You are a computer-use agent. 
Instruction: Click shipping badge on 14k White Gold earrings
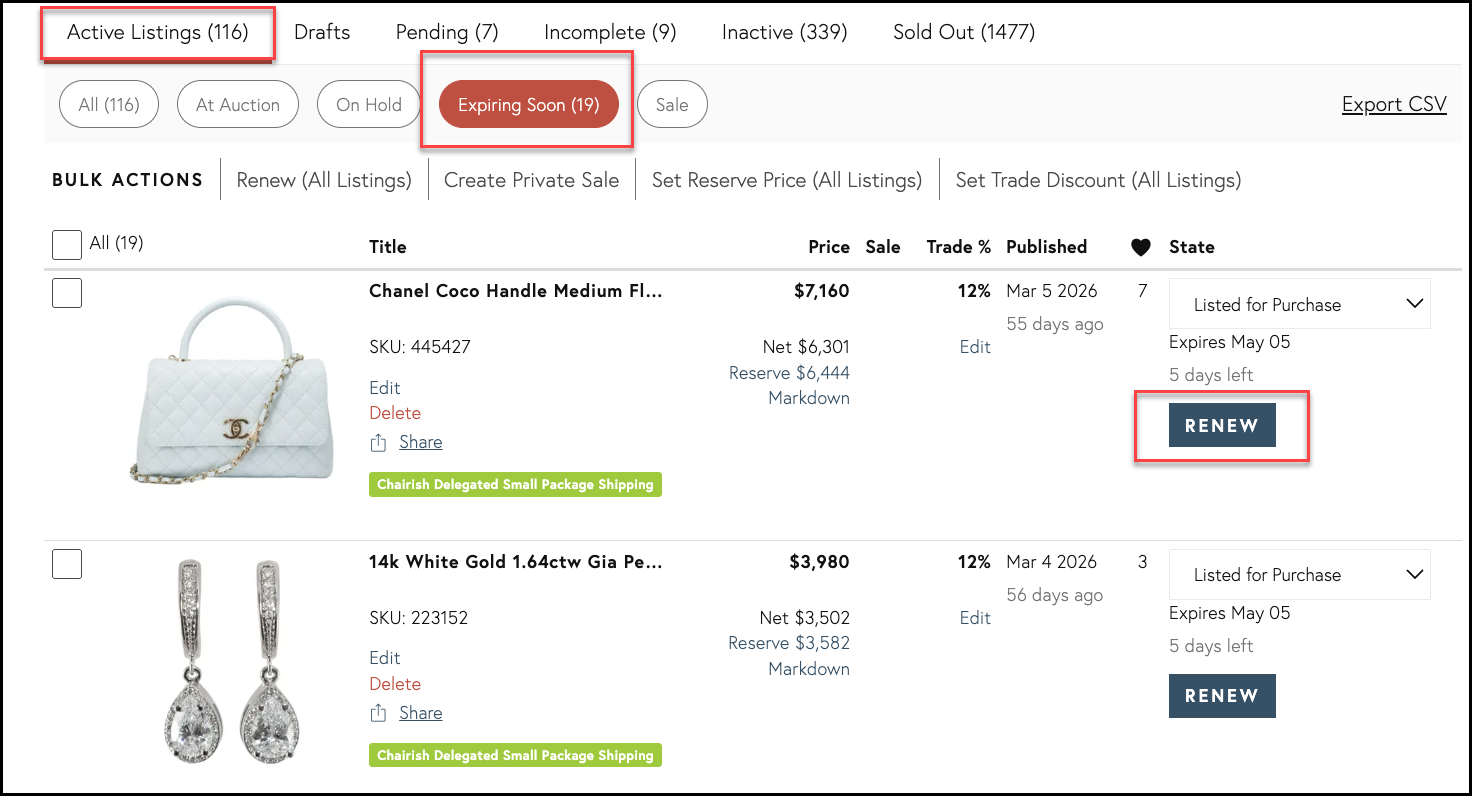coord(515,755)
